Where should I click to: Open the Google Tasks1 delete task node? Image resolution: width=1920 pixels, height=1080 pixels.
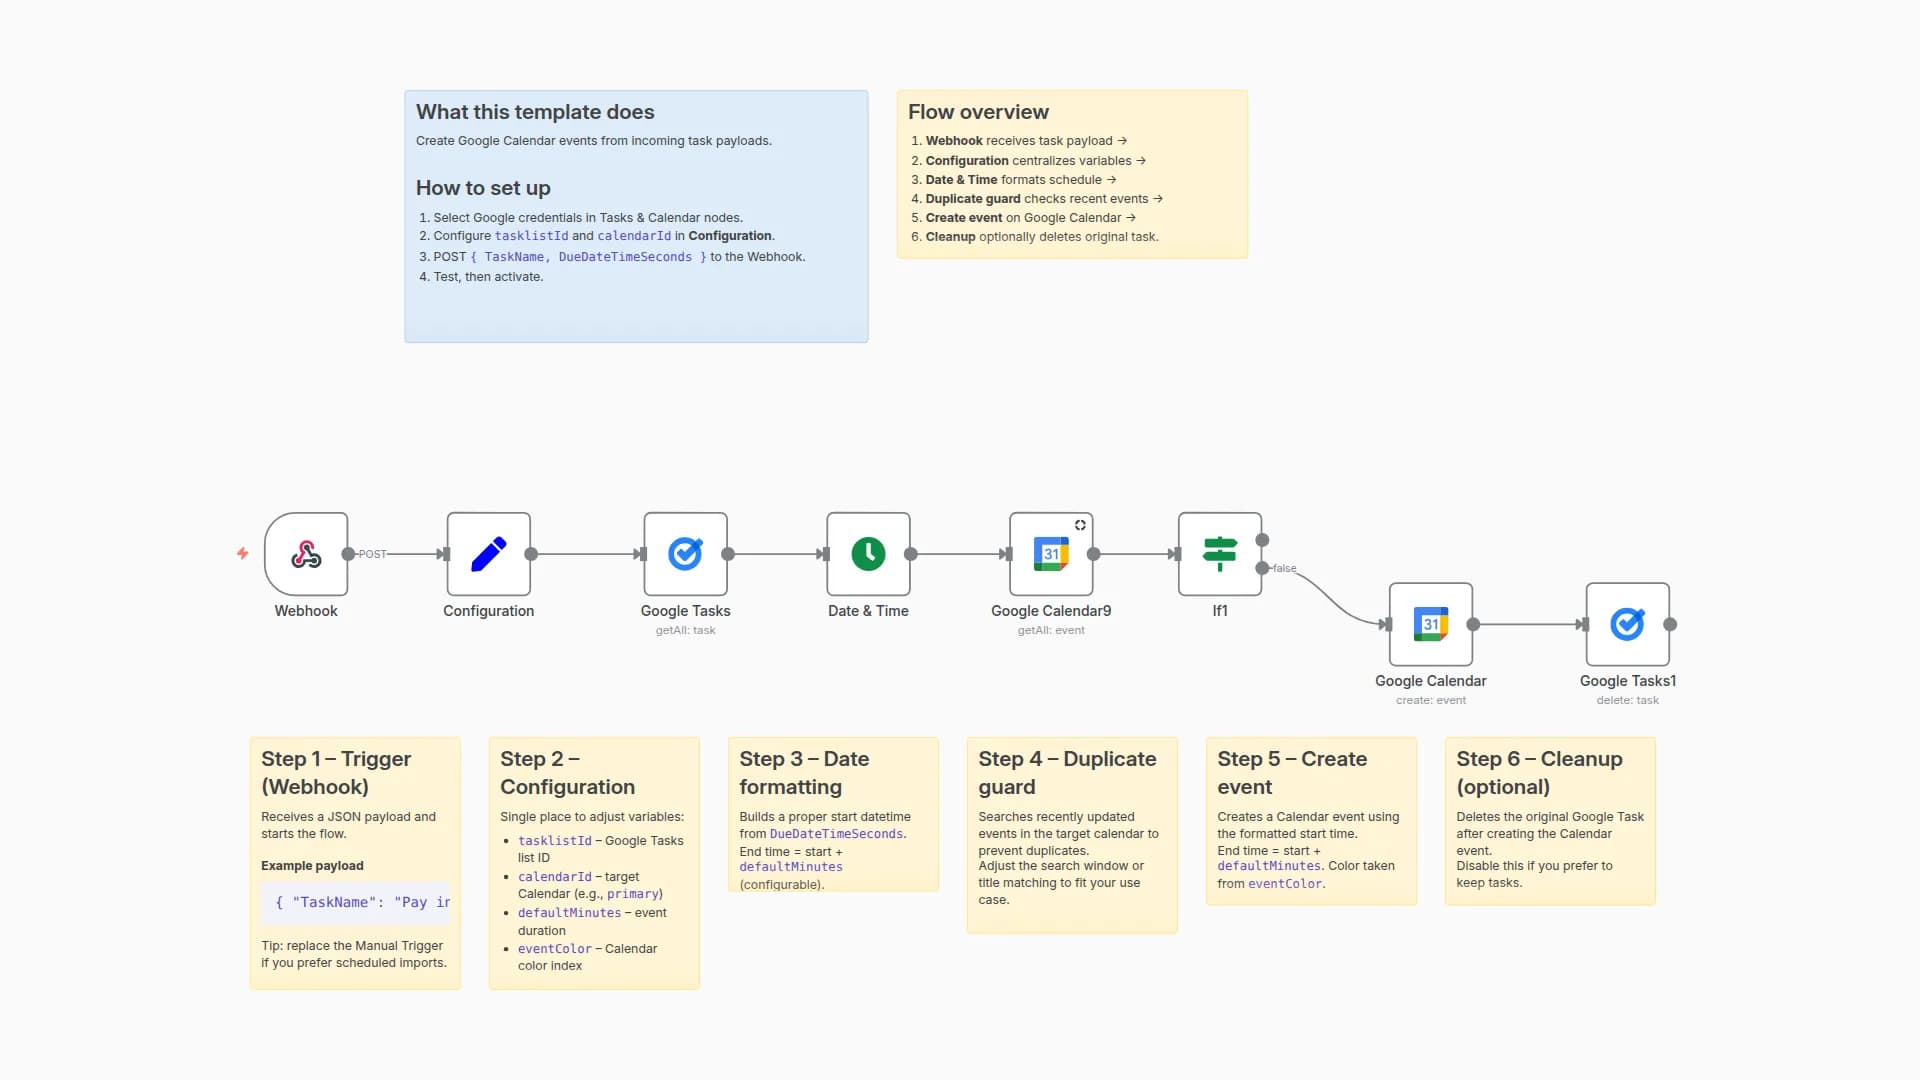coord(1627,625)
